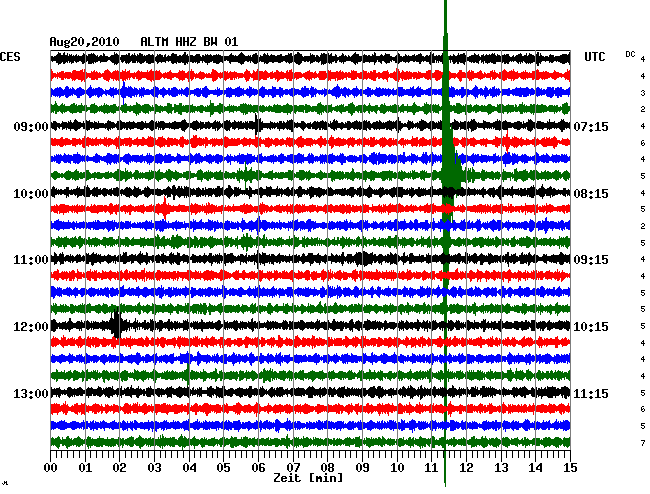The image size is (650, 494).
Task: Click minute 11 on the time axis
Action: point(431,468)
